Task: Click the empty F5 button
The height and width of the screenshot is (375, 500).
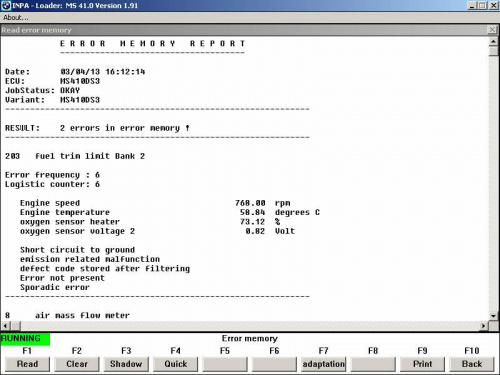Action: (x=225, y=364)
